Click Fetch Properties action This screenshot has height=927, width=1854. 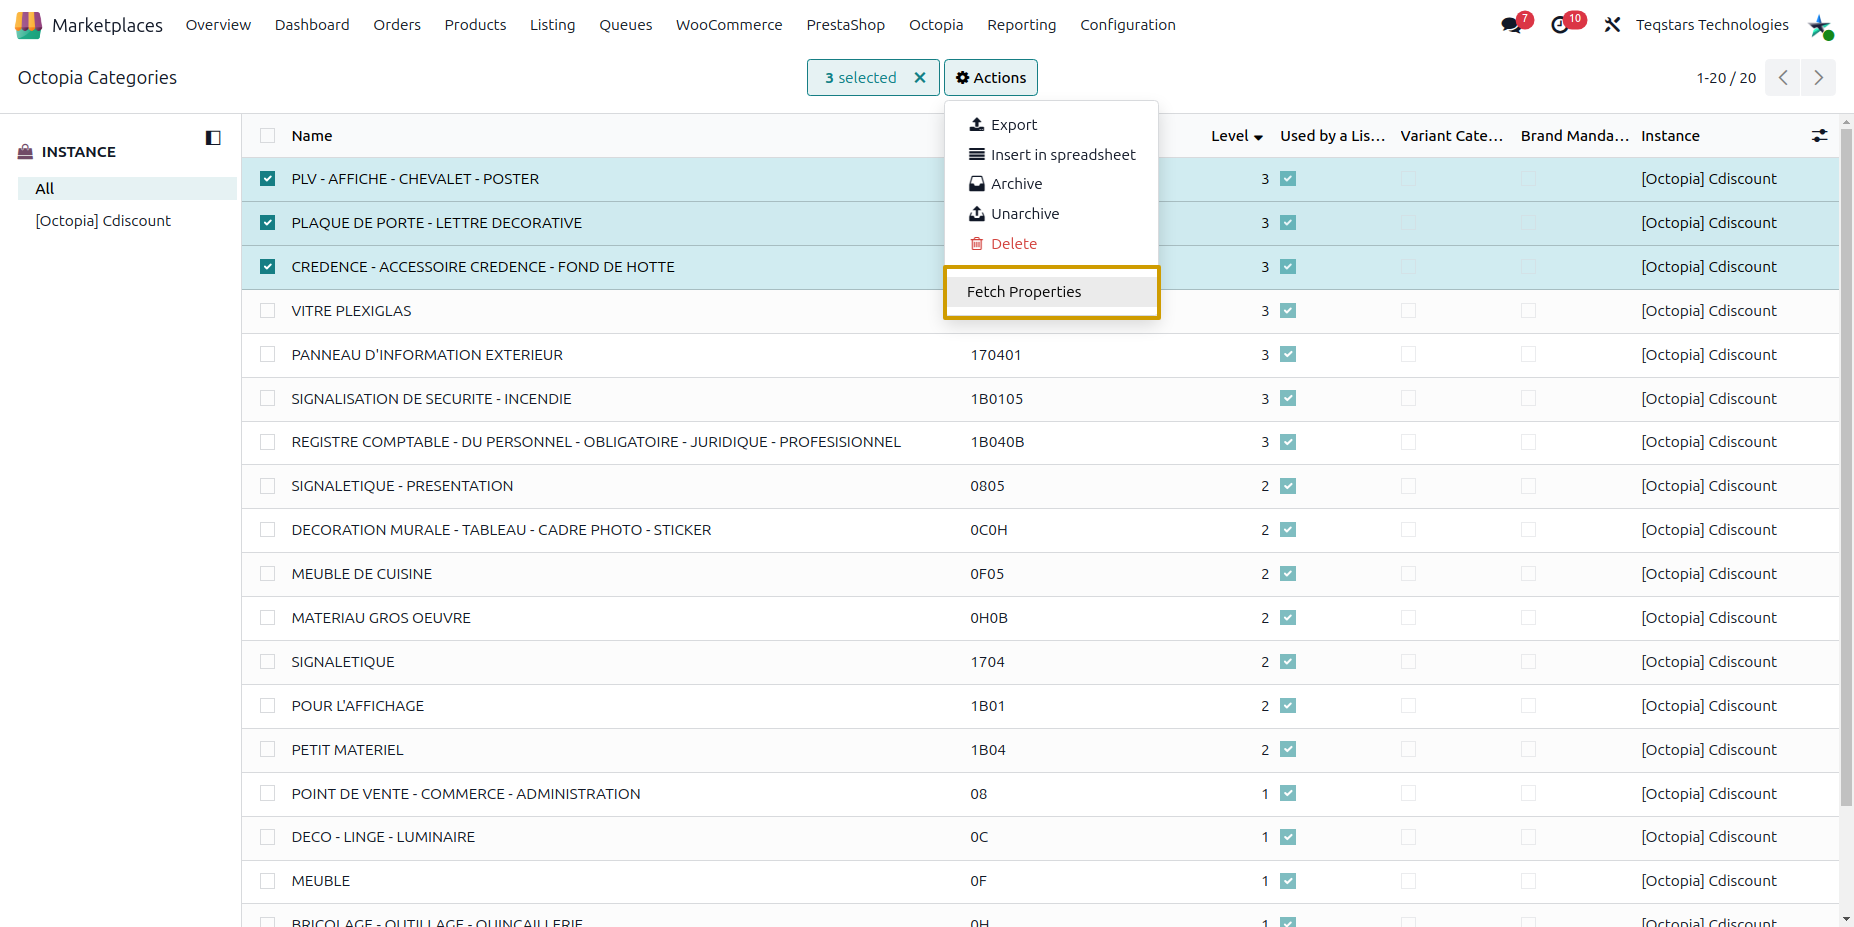click(x=1051, y=292)
